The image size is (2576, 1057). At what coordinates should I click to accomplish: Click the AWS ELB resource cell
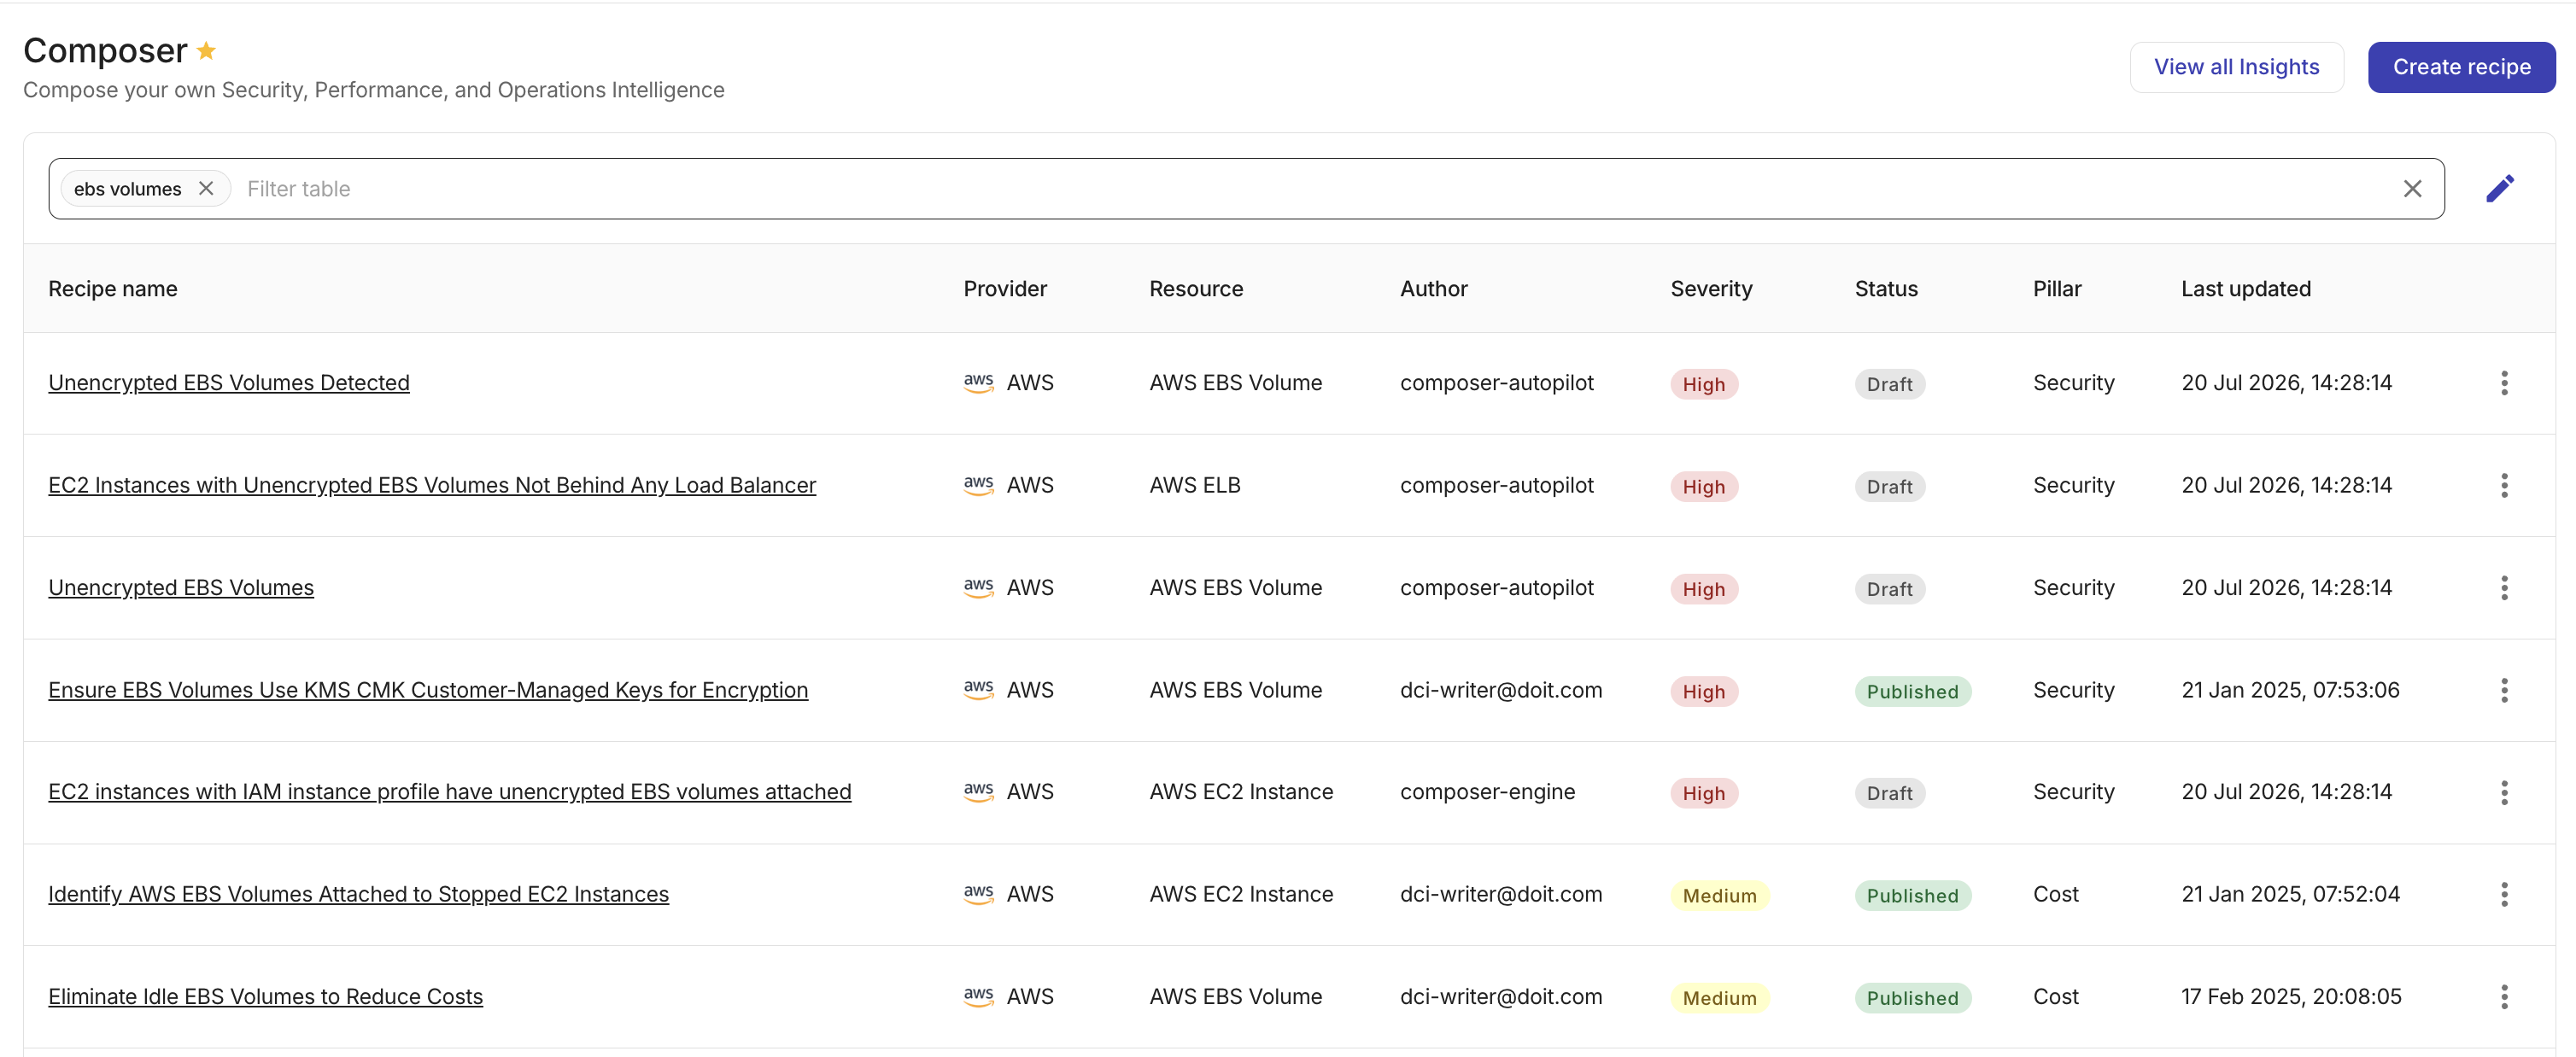pyautogui.click(x=1194, y=485)
